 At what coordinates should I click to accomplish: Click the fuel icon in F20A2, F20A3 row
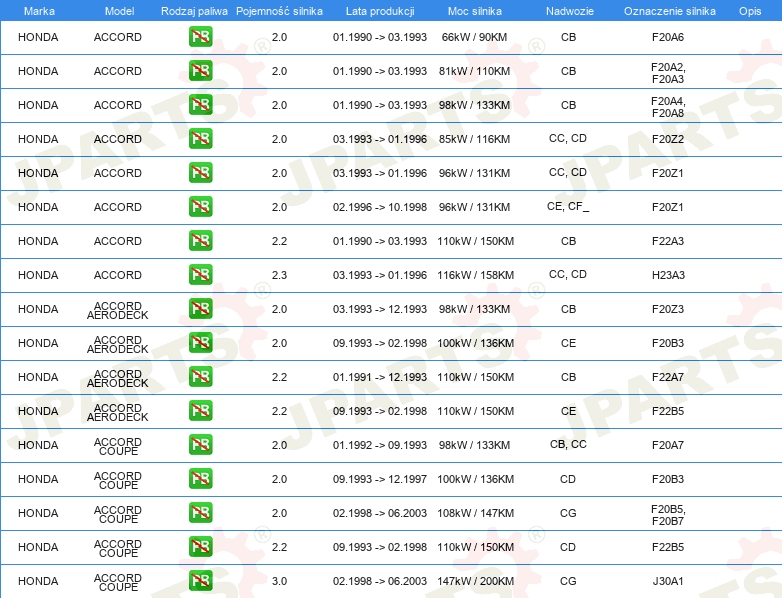[x=200, y=71]
